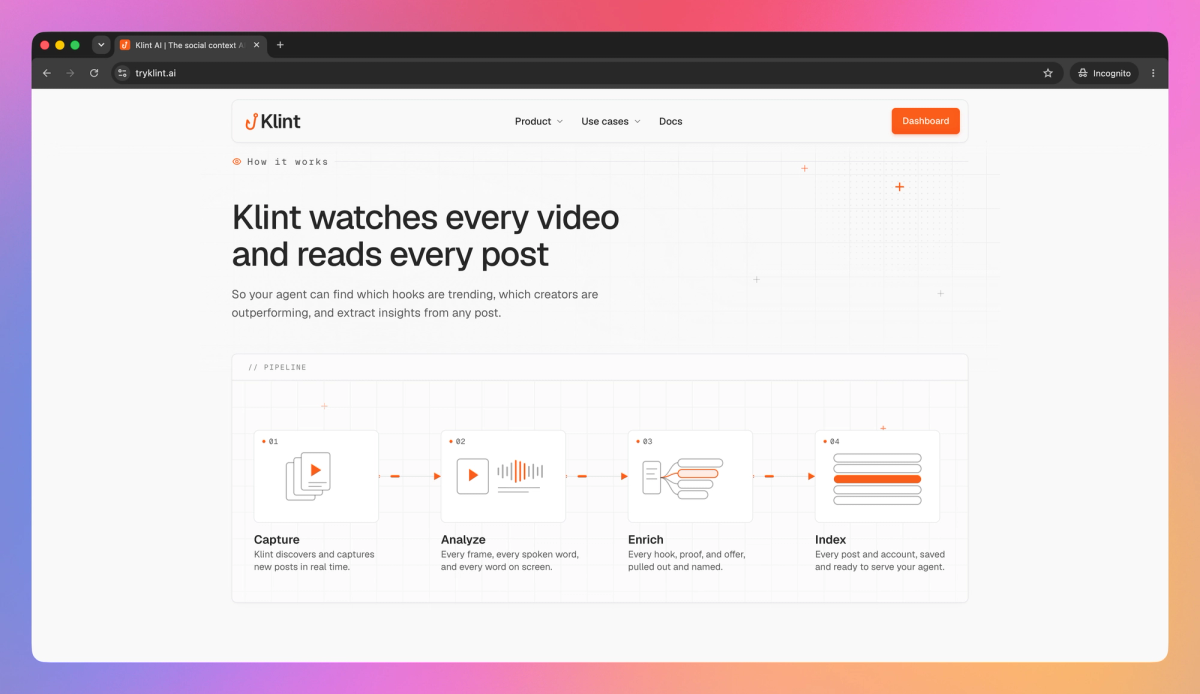Screen dimensions: 1200x694
Task: Open a new browser tab
Action: click(x=280, y=45)
